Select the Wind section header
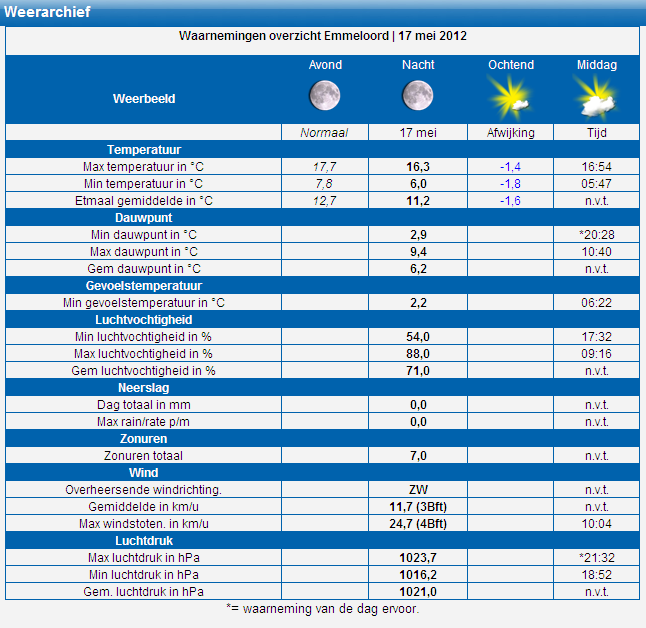 click(x=144, y=473)
